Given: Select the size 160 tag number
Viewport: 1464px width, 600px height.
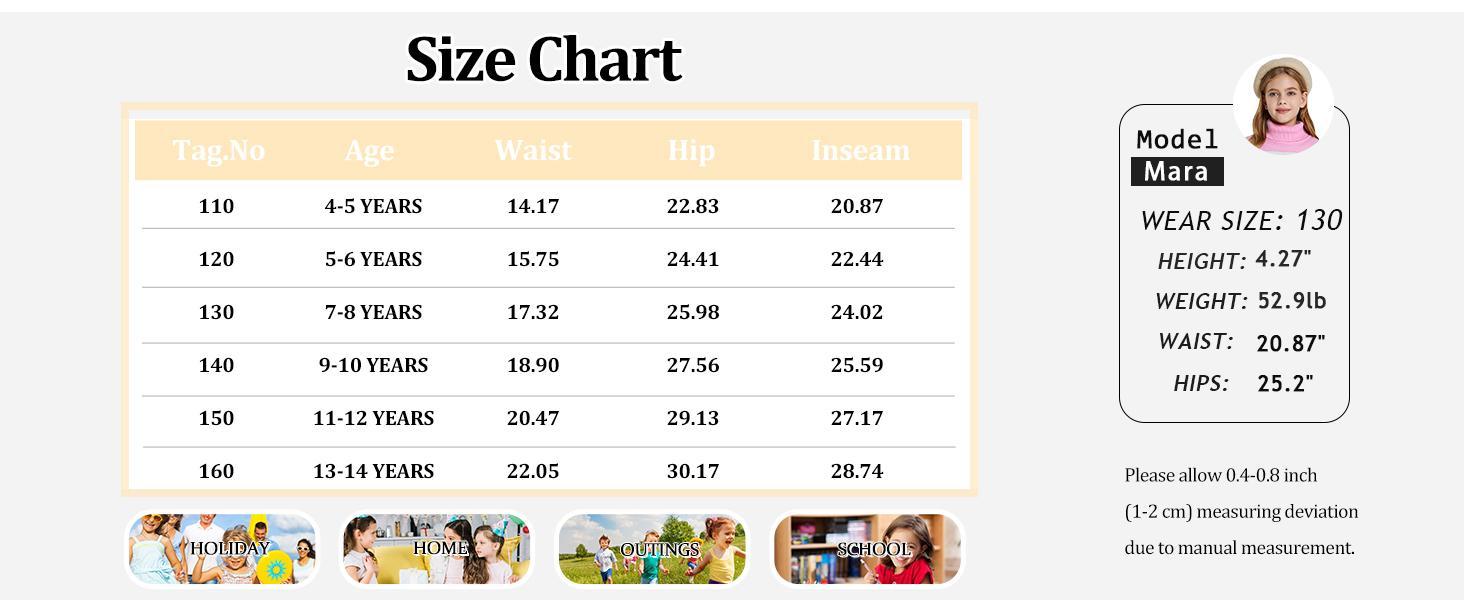Looking at the screenshot, I should click(216, 471).
